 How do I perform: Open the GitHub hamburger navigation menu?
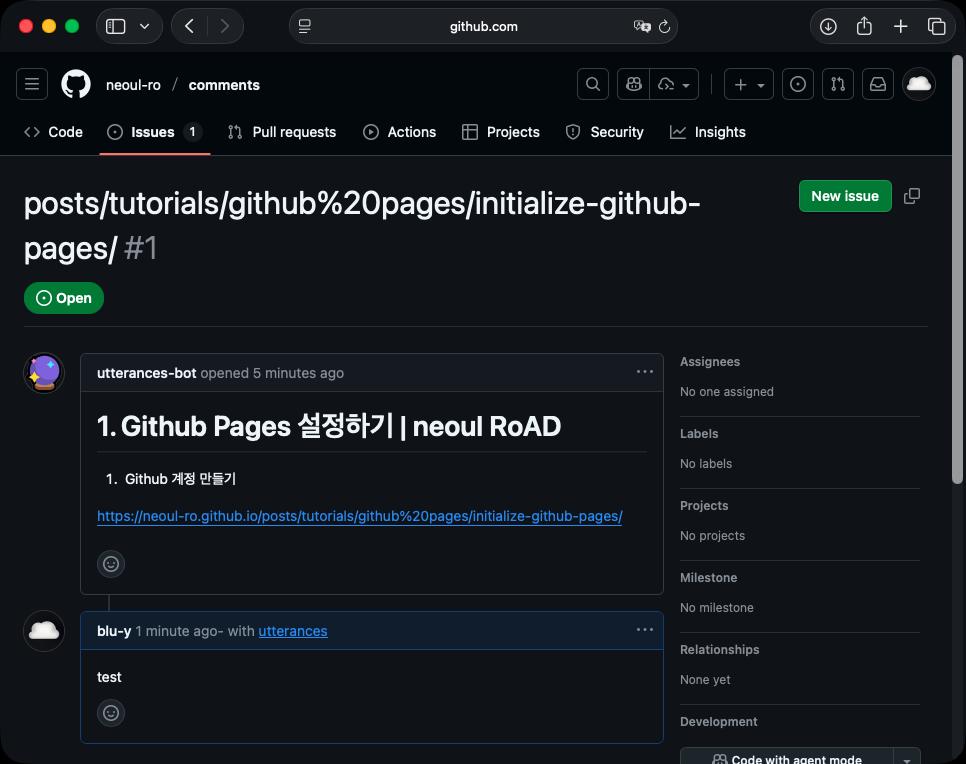pyautogui.click(x=32, y=85)
